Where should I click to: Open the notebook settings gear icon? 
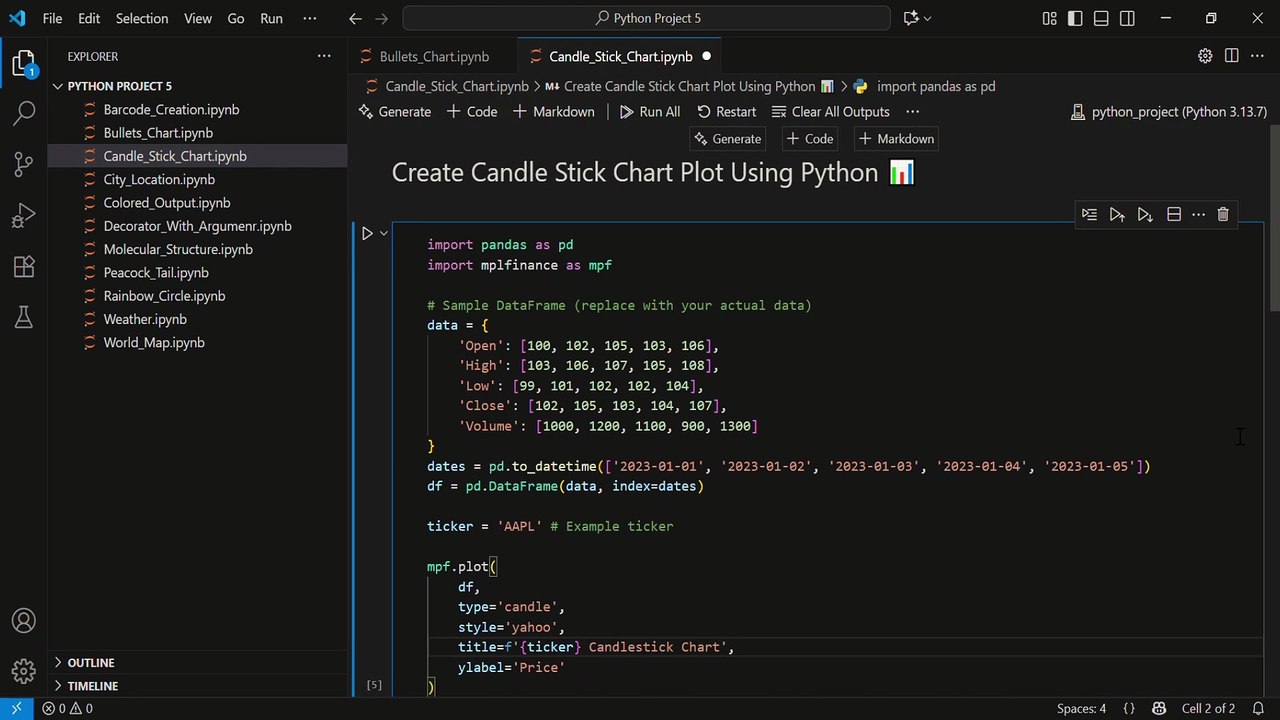tap(1205, 56)
